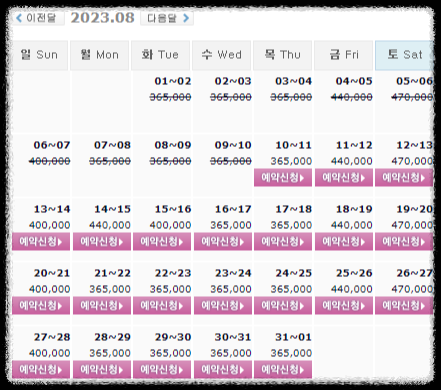The image size is (441, 390).
Task: Click the 31~01 date label
Action: point(293,337)
